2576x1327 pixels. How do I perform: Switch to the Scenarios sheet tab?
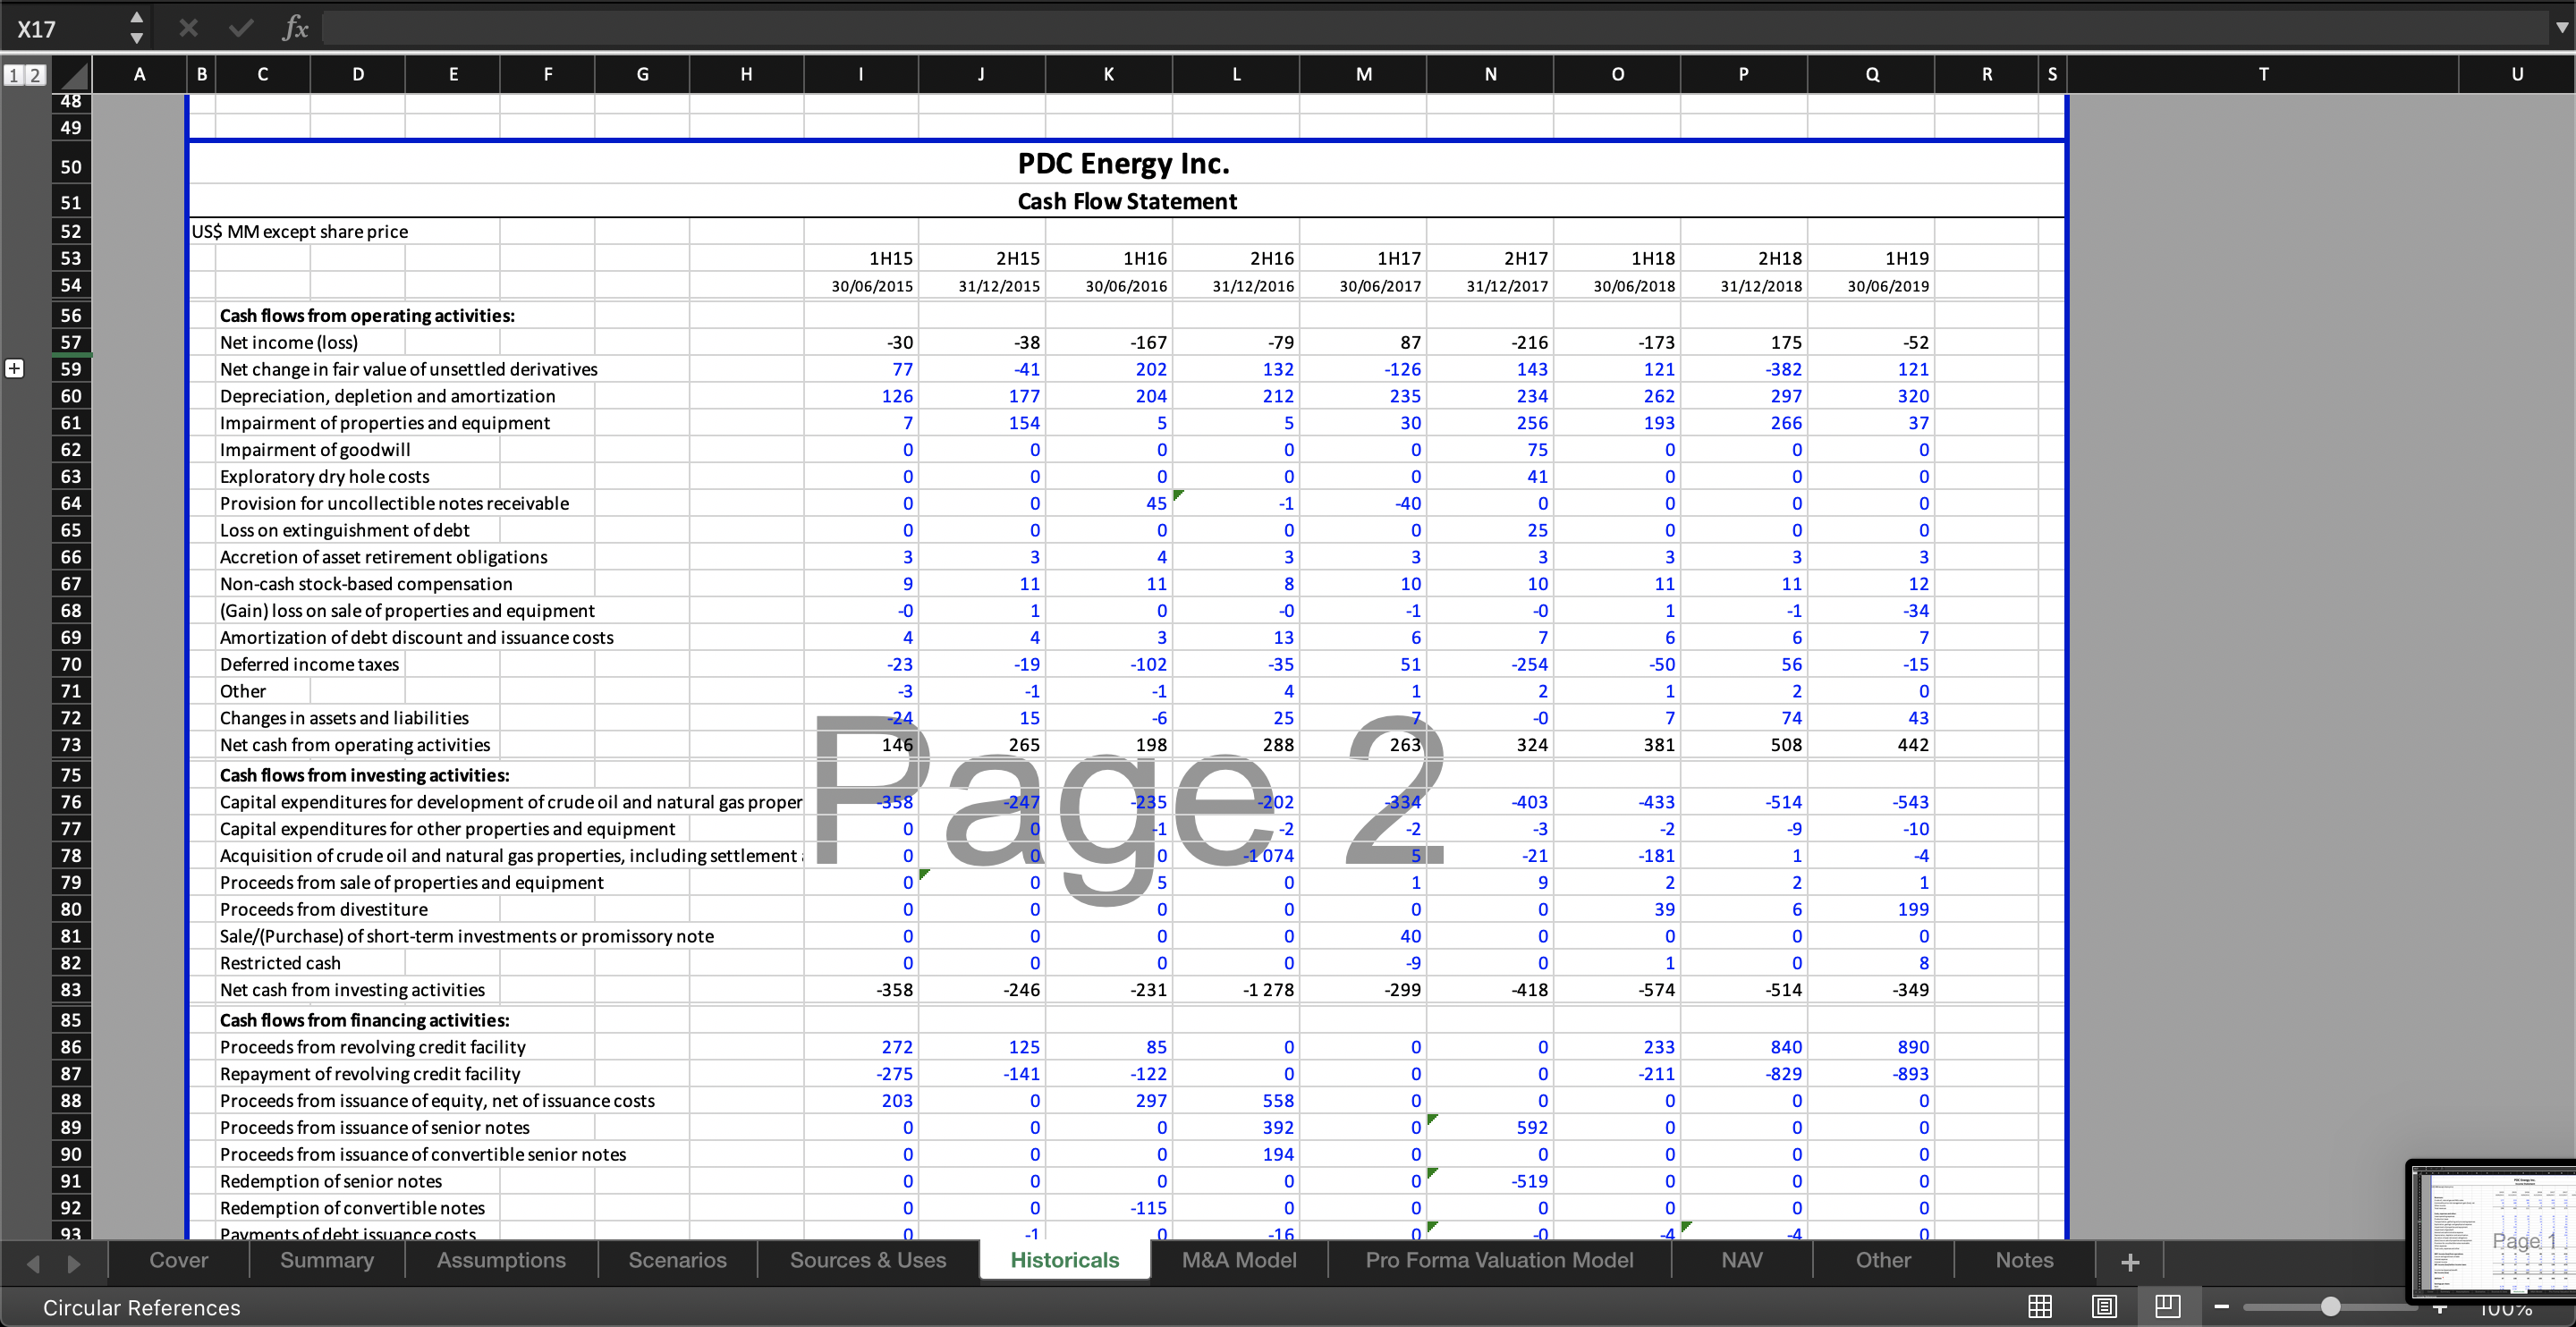(677, 1260)
